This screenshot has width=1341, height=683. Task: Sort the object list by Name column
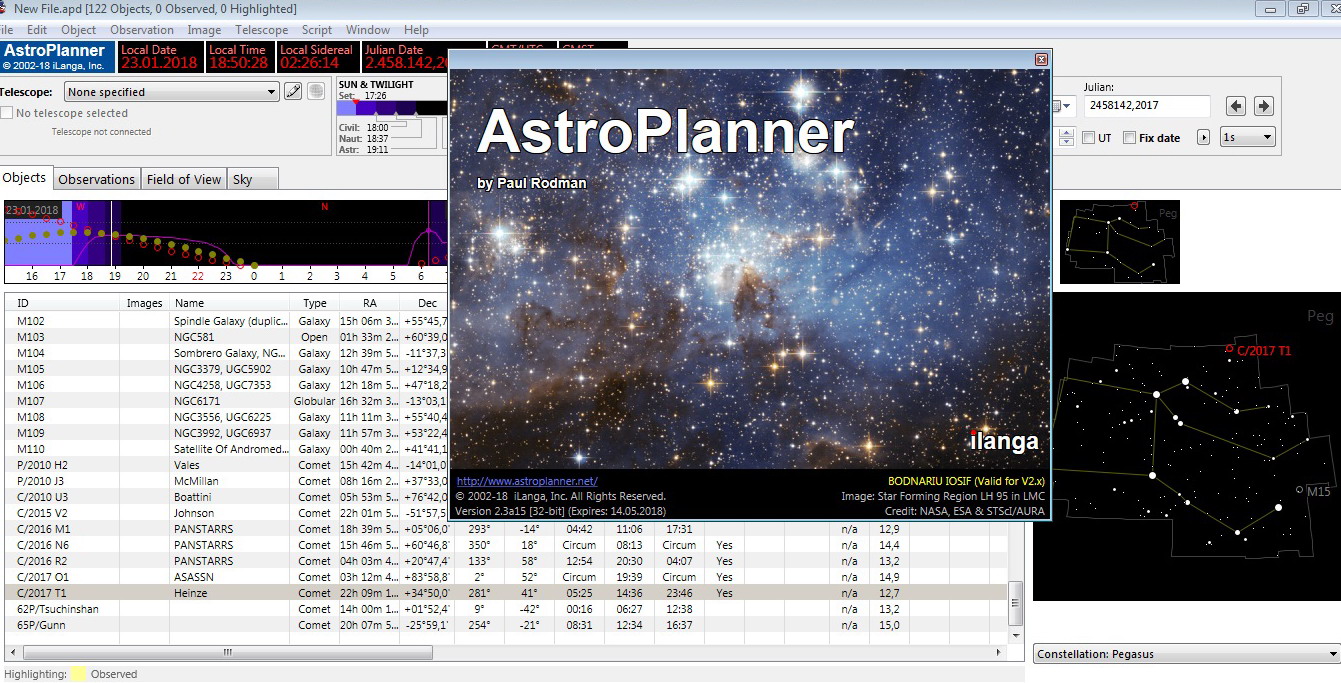click(229, 303)
